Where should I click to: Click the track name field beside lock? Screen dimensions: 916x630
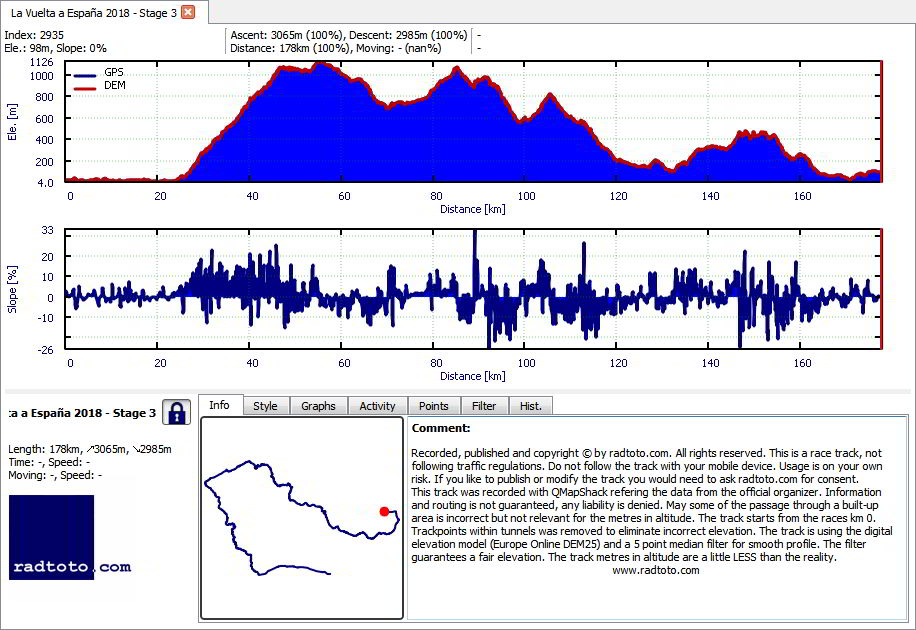pyautogui.click(x=82, y=413)
